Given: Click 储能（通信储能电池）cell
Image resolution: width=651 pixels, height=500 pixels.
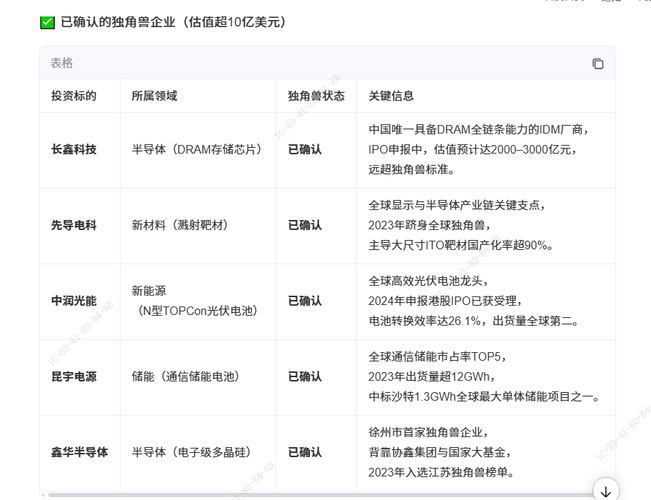Looking at the screenshot, I should pyautogui.click(x=186, y=377).
